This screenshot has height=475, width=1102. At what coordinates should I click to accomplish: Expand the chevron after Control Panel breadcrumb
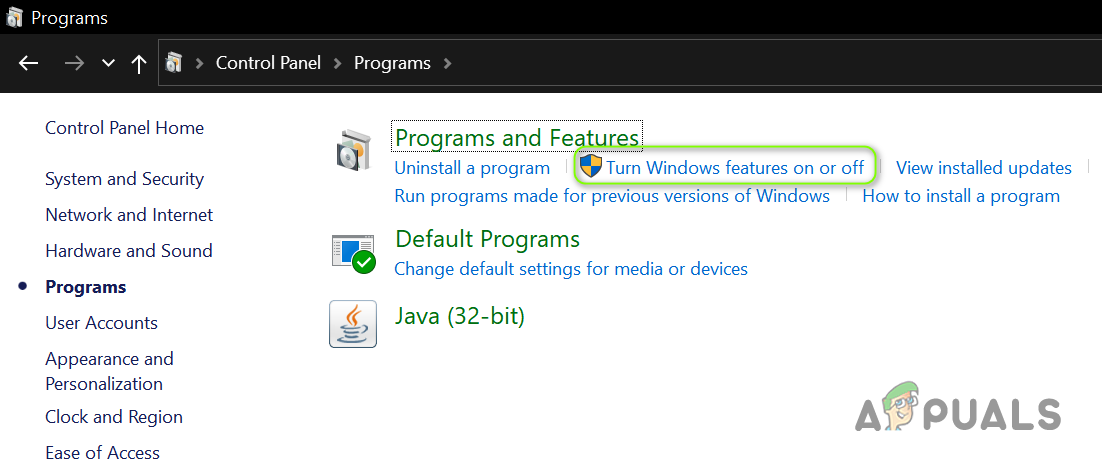click(339, 63)
